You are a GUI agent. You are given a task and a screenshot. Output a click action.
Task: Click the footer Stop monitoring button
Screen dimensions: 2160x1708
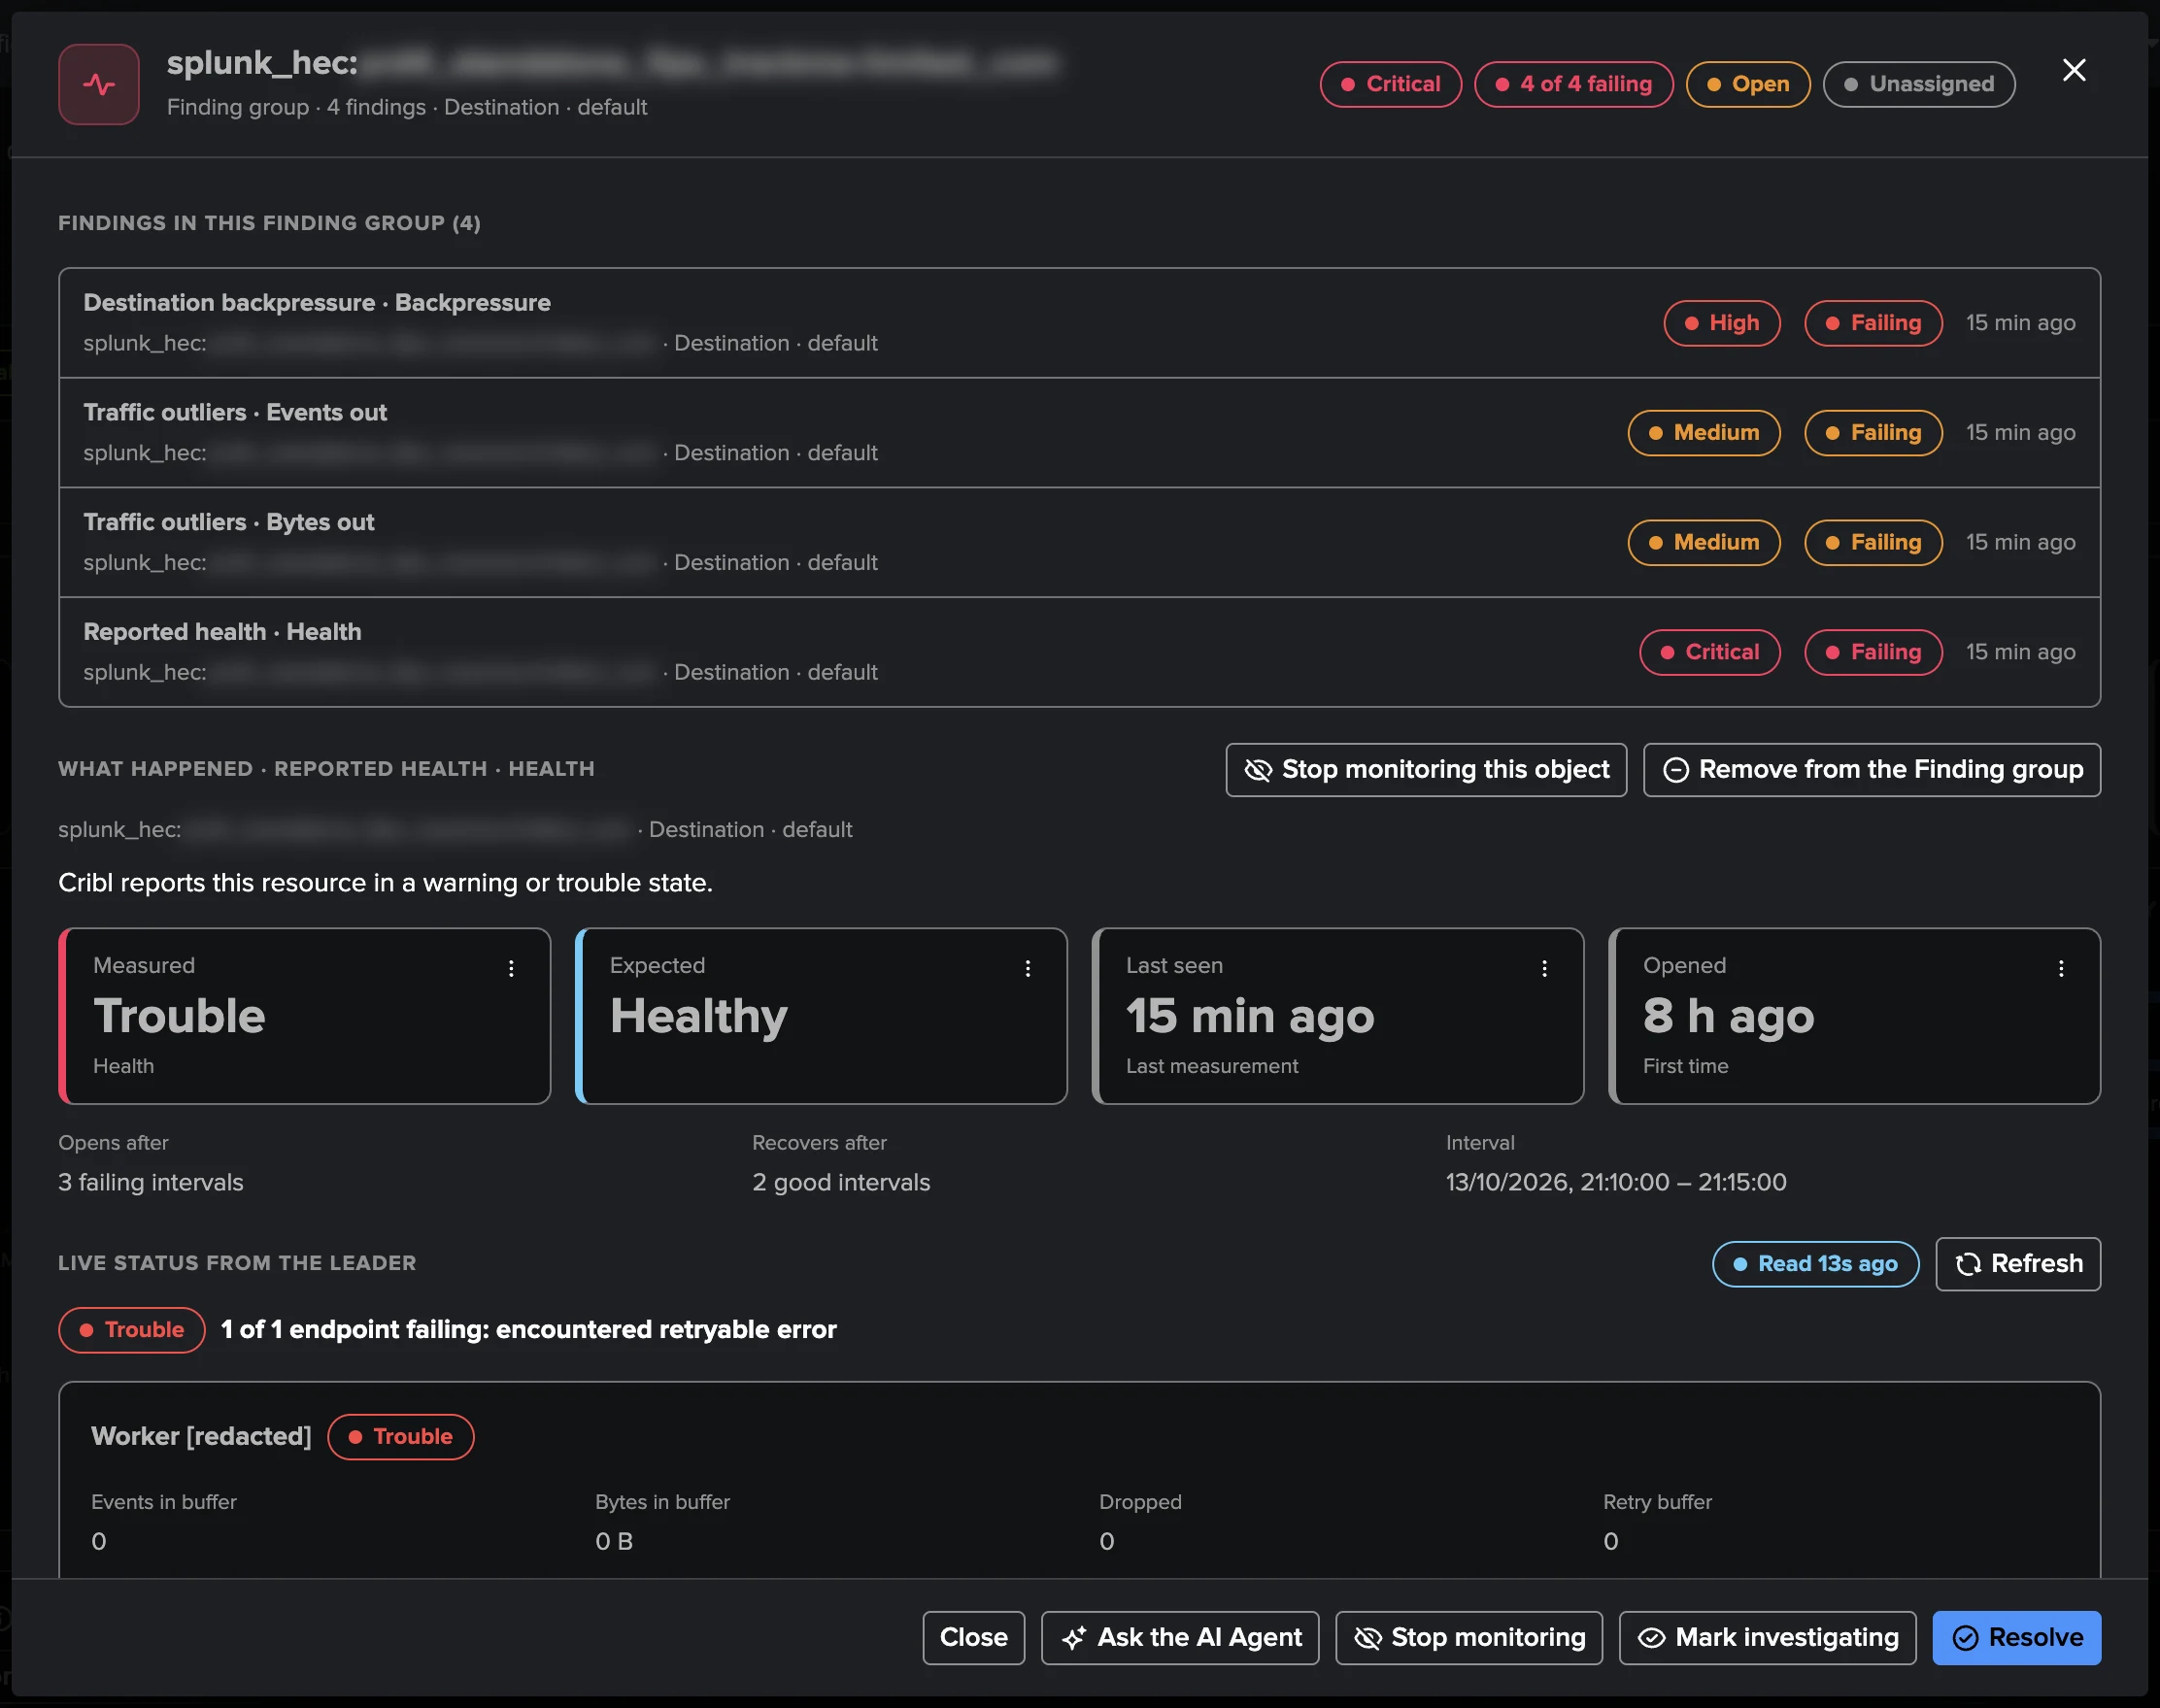click(1469, 1638)
